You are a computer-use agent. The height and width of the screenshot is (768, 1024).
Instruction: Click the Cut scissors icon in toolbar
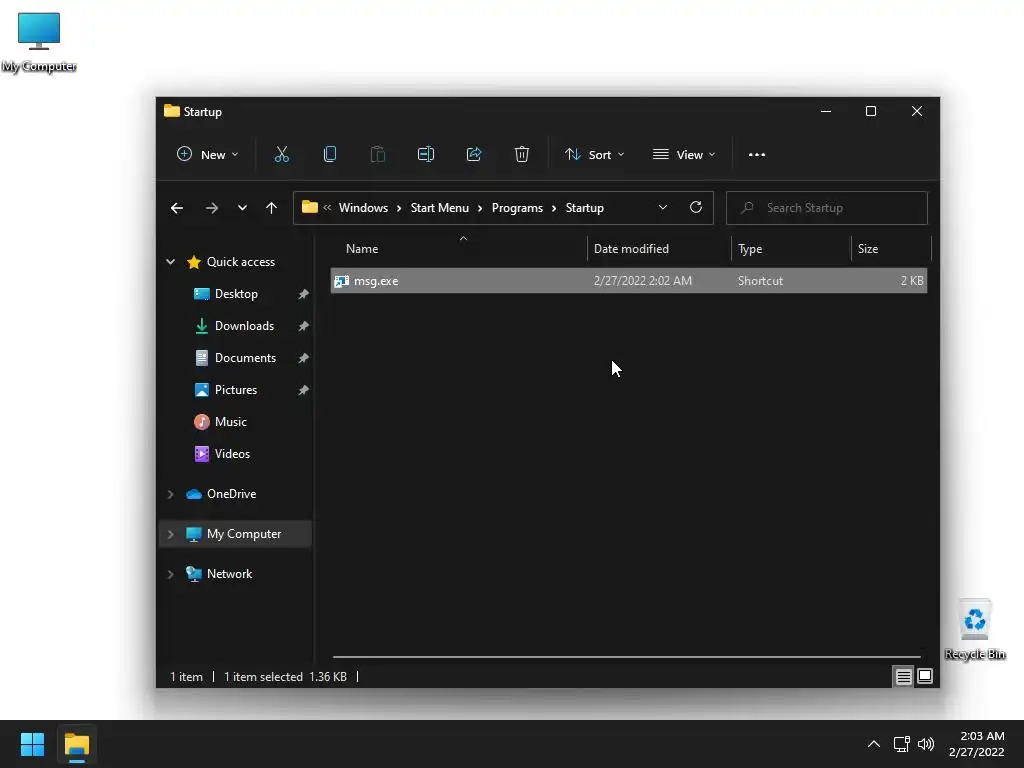(281, 155)
